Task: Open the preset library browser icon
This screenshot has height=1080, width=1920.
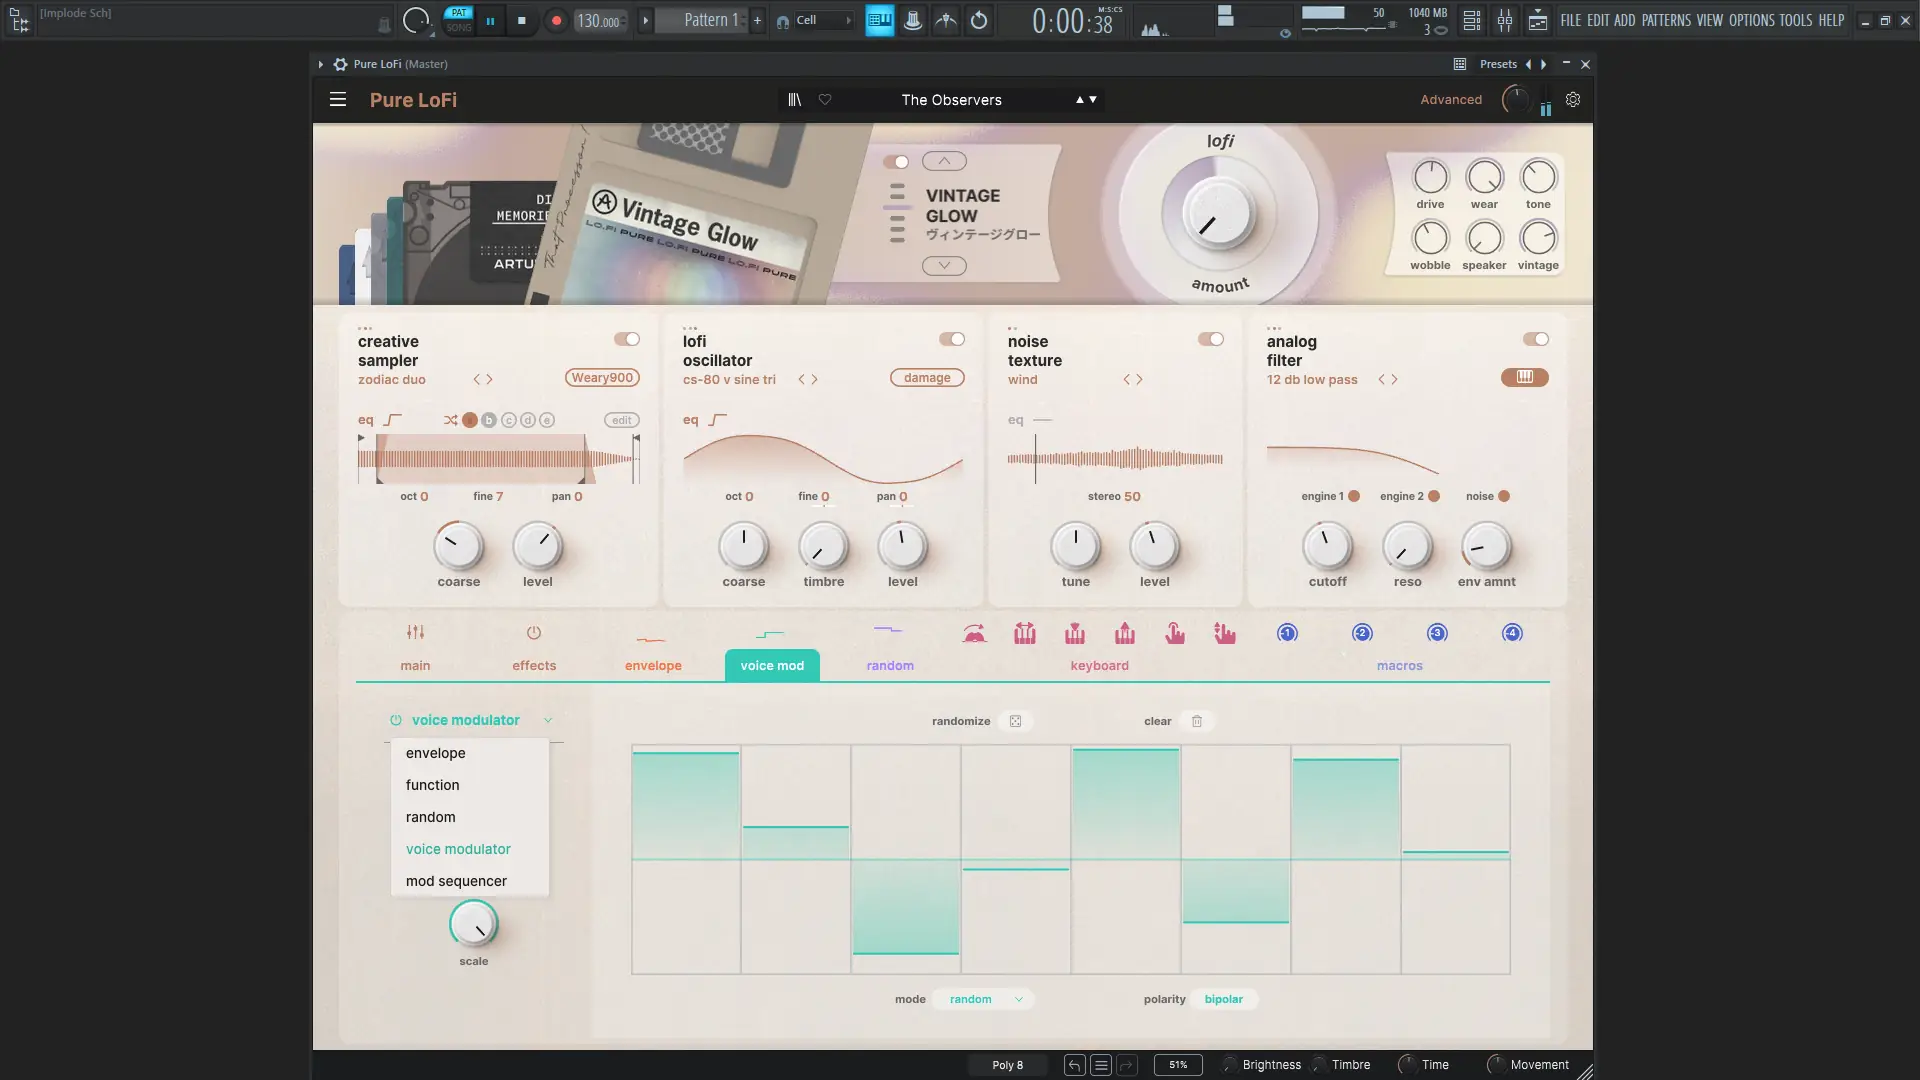Action: point(794,100)
